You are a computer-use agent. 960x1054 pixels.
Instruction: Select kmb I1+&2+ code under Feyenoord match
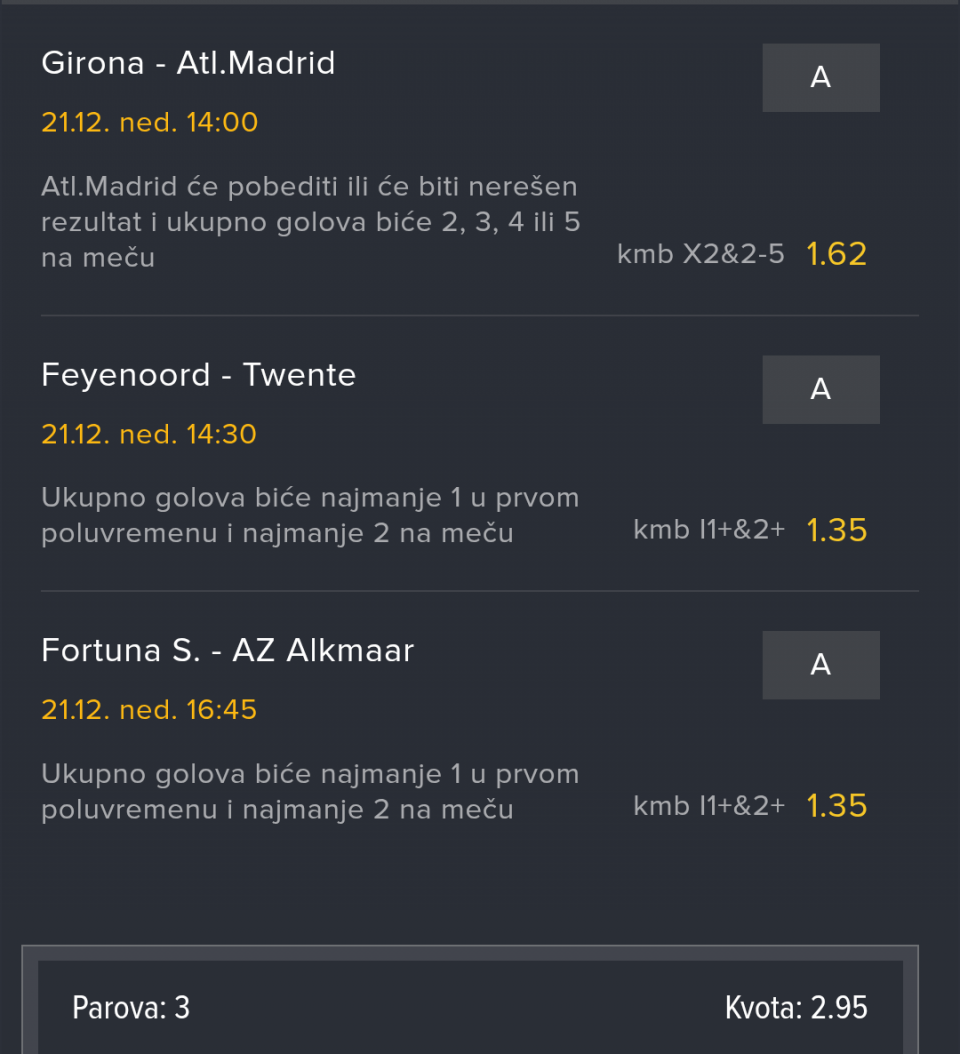point(708,530)
